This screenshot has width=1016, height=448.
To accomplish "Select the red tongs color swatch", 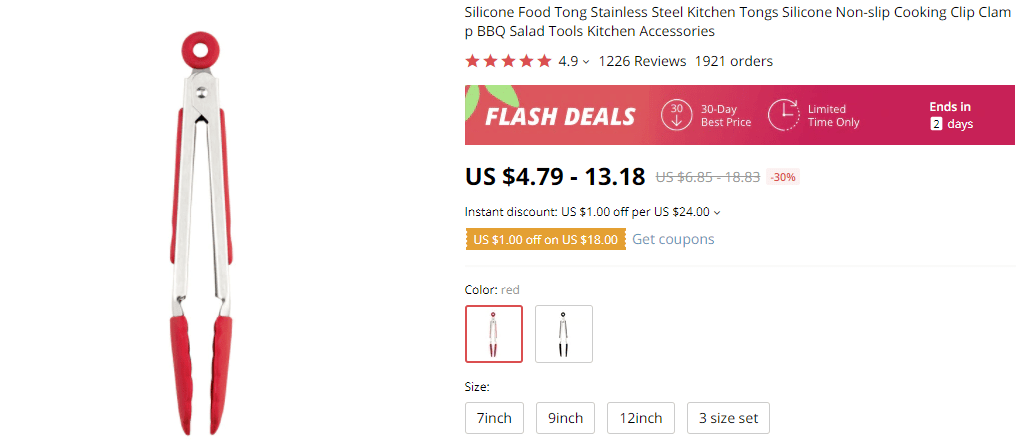I will click(494, 334).
